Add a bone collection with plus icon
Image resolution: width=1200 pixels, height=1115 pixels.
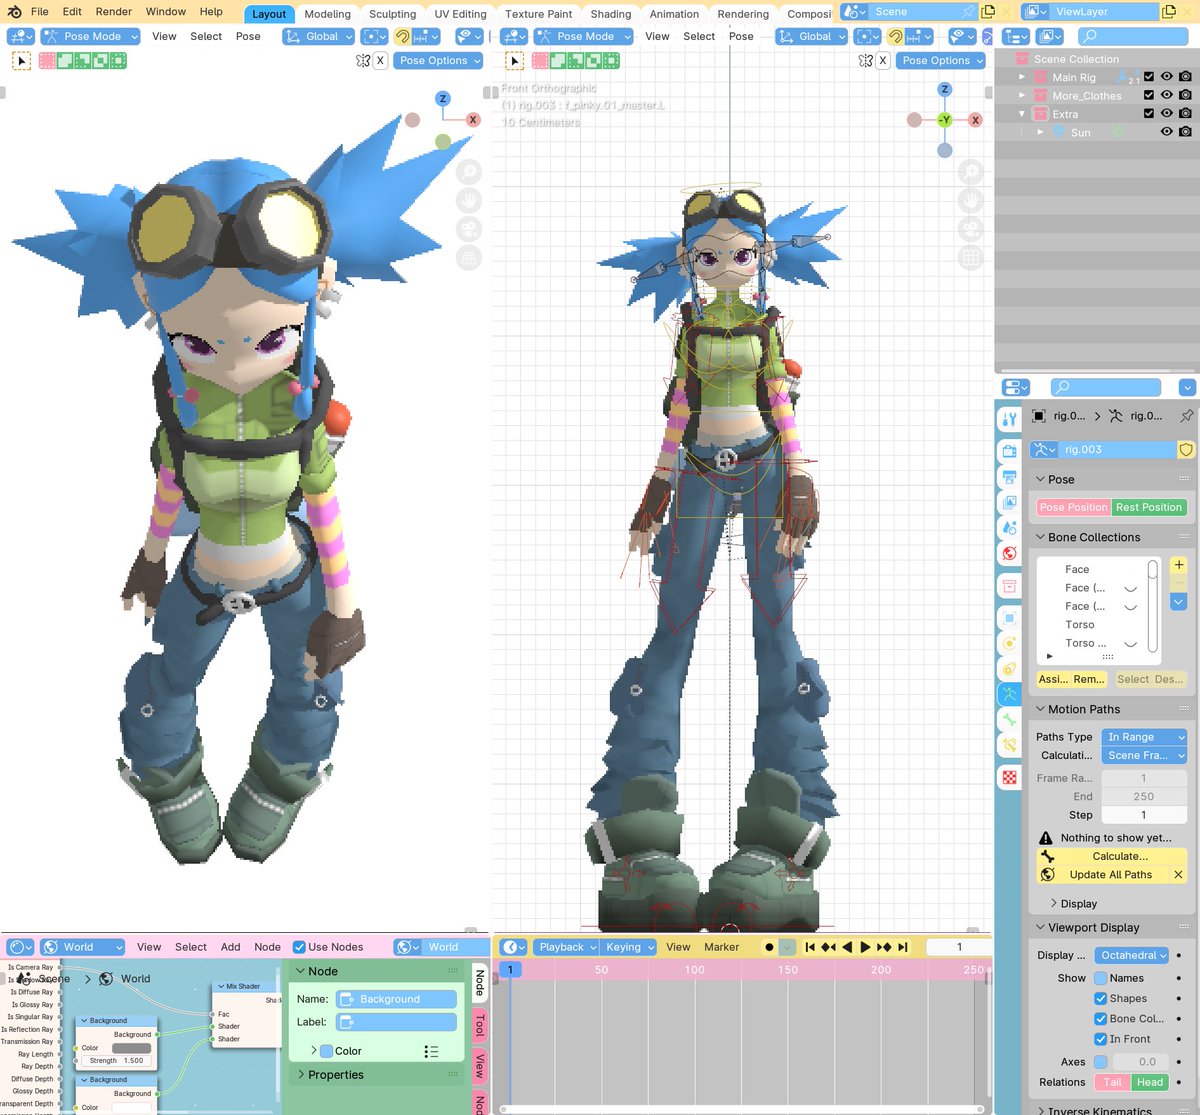tap(1179, 565)
